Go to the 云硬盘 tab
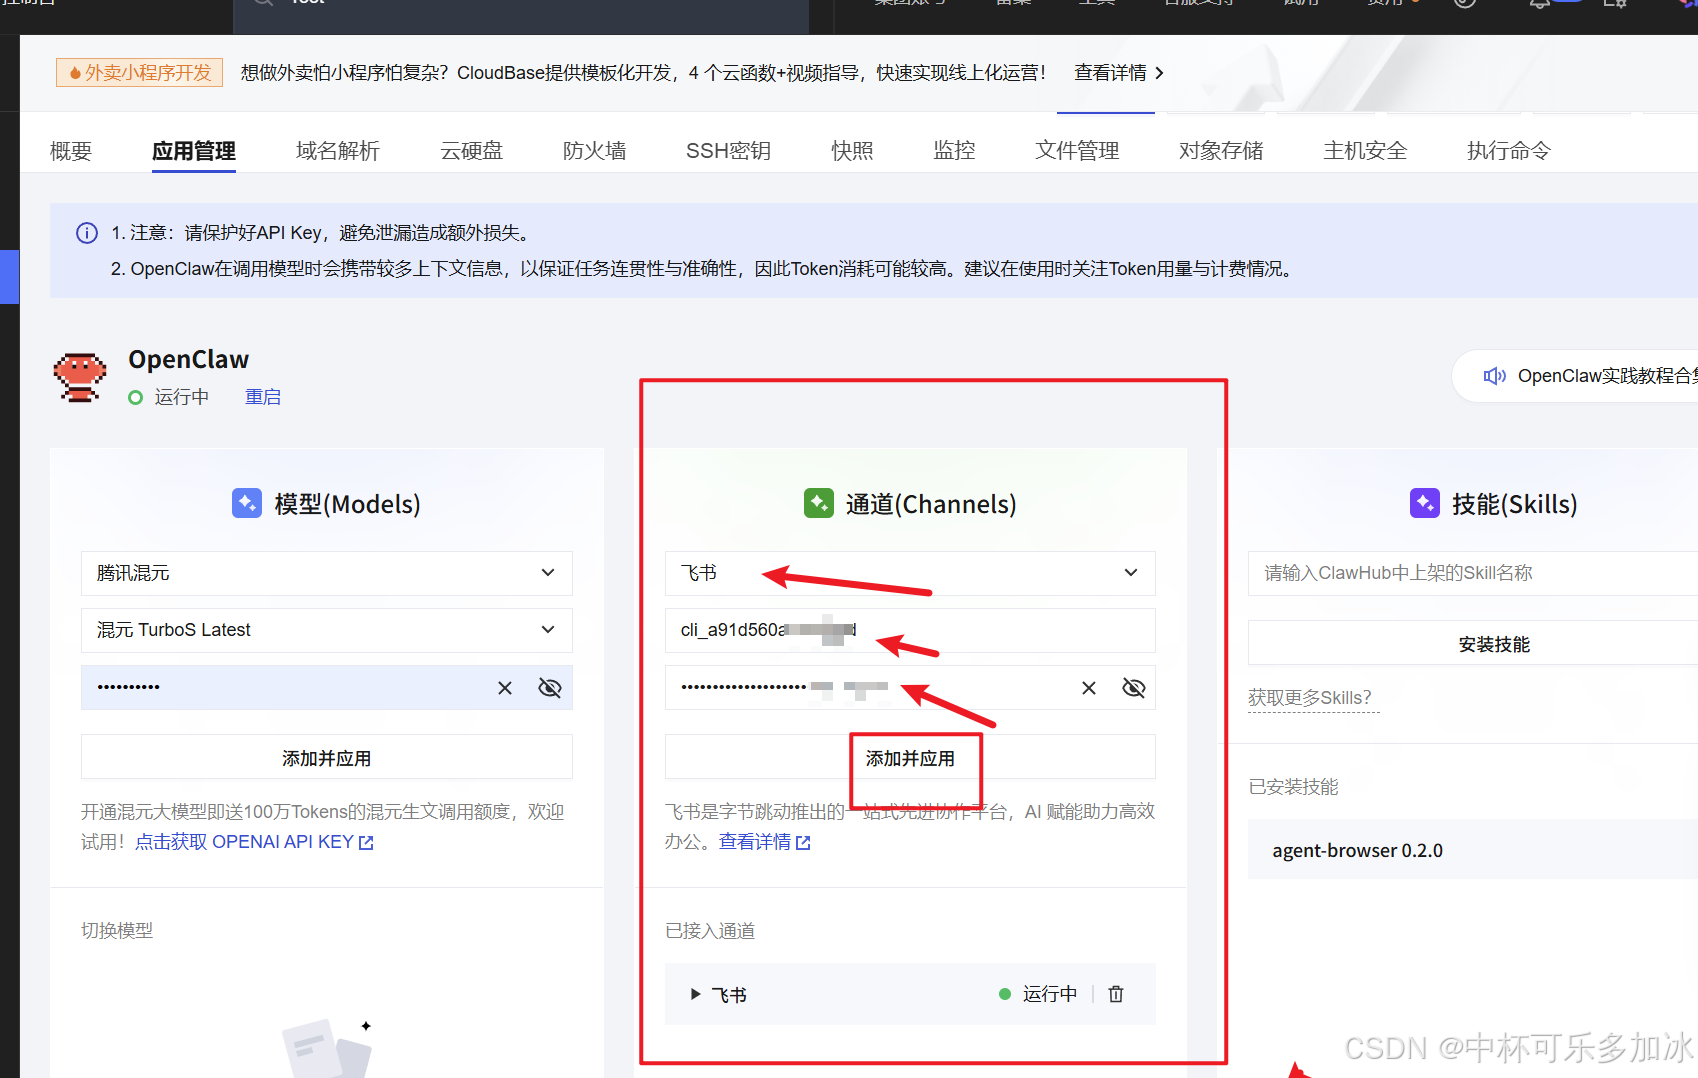The height and width of the screenshot is (1078, 1698). coord(472,151)
